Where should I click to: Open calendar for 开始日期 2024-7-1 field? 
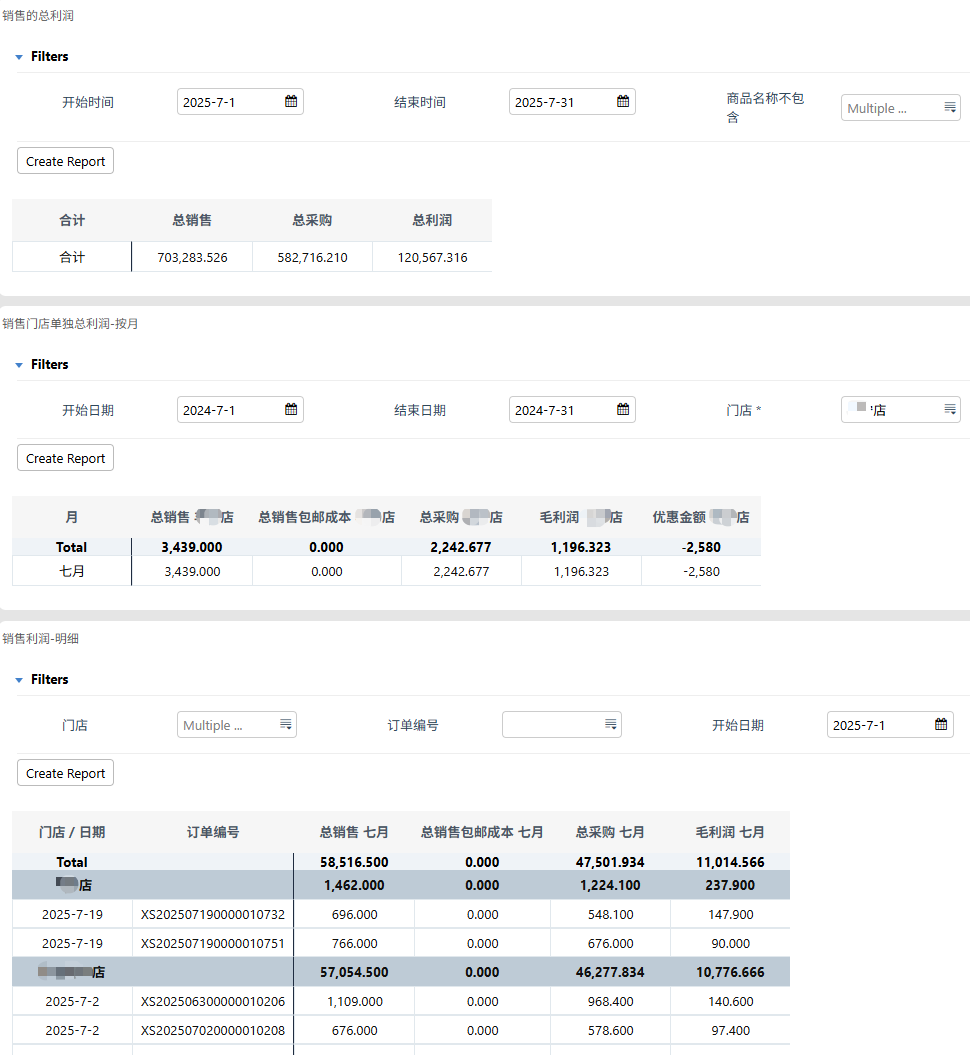[x=291, y=410]
